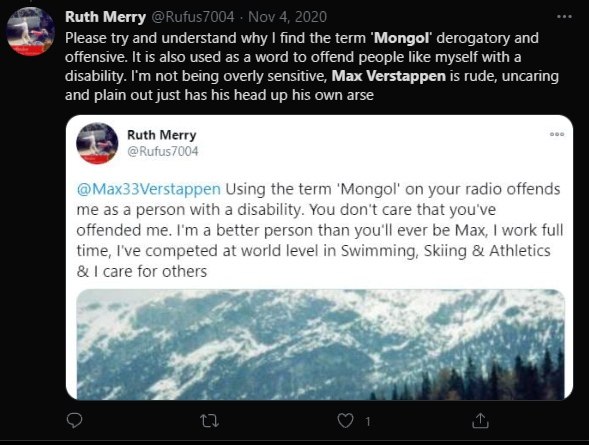Open the @Rufus7004 handle in the tweet header

coord(193,17)
